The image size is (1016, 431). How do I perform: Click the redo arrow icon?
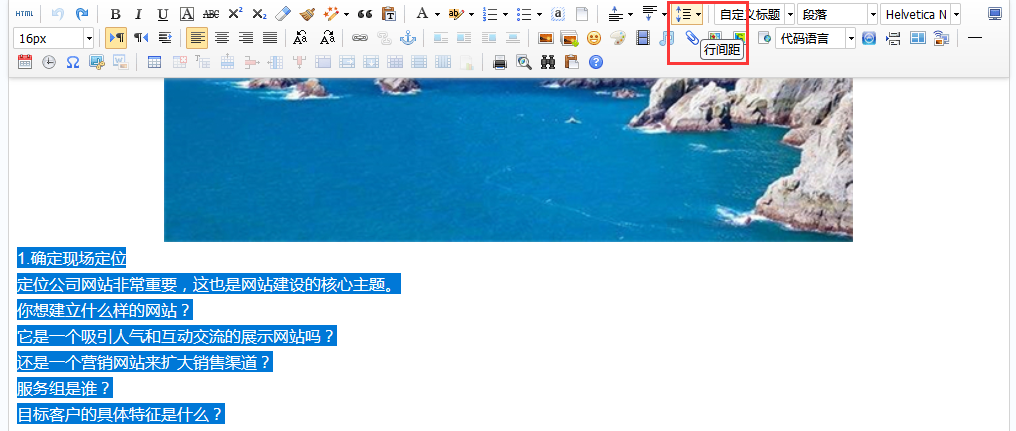(x=82, y=14)
